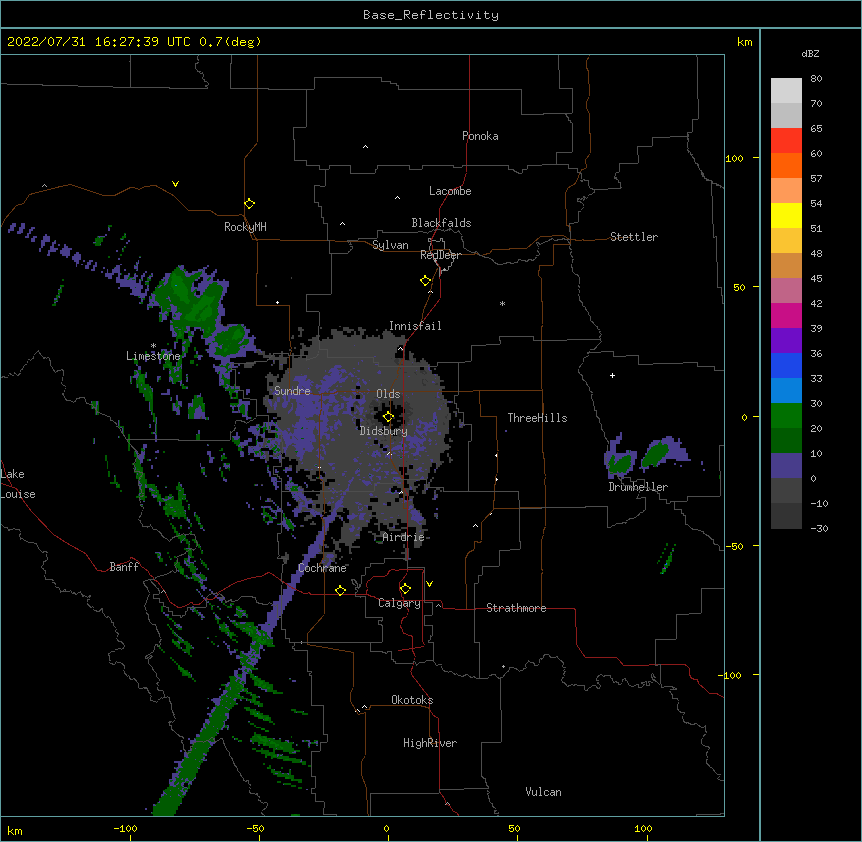Click the Didsbury city label

pos(384,431)
